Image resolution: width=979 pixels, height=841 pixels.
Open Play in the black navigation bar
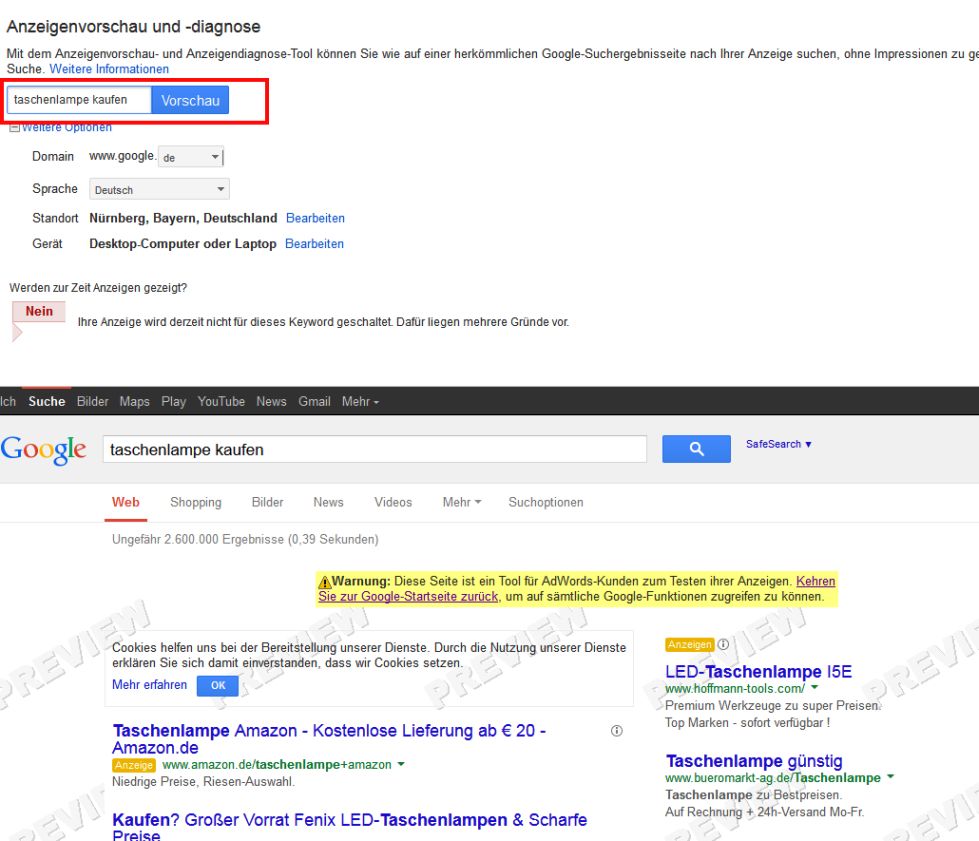[174, 401]
